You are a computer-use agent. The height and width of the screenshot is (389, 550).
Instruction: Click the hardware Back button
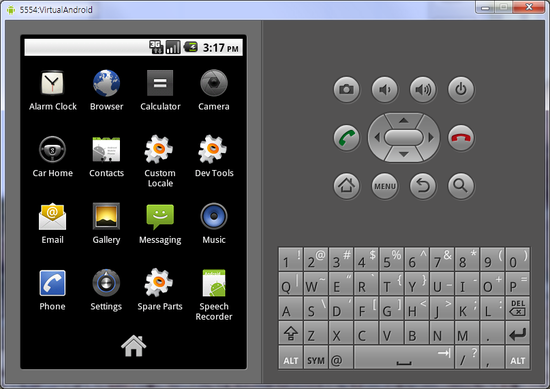coord(423,186)
